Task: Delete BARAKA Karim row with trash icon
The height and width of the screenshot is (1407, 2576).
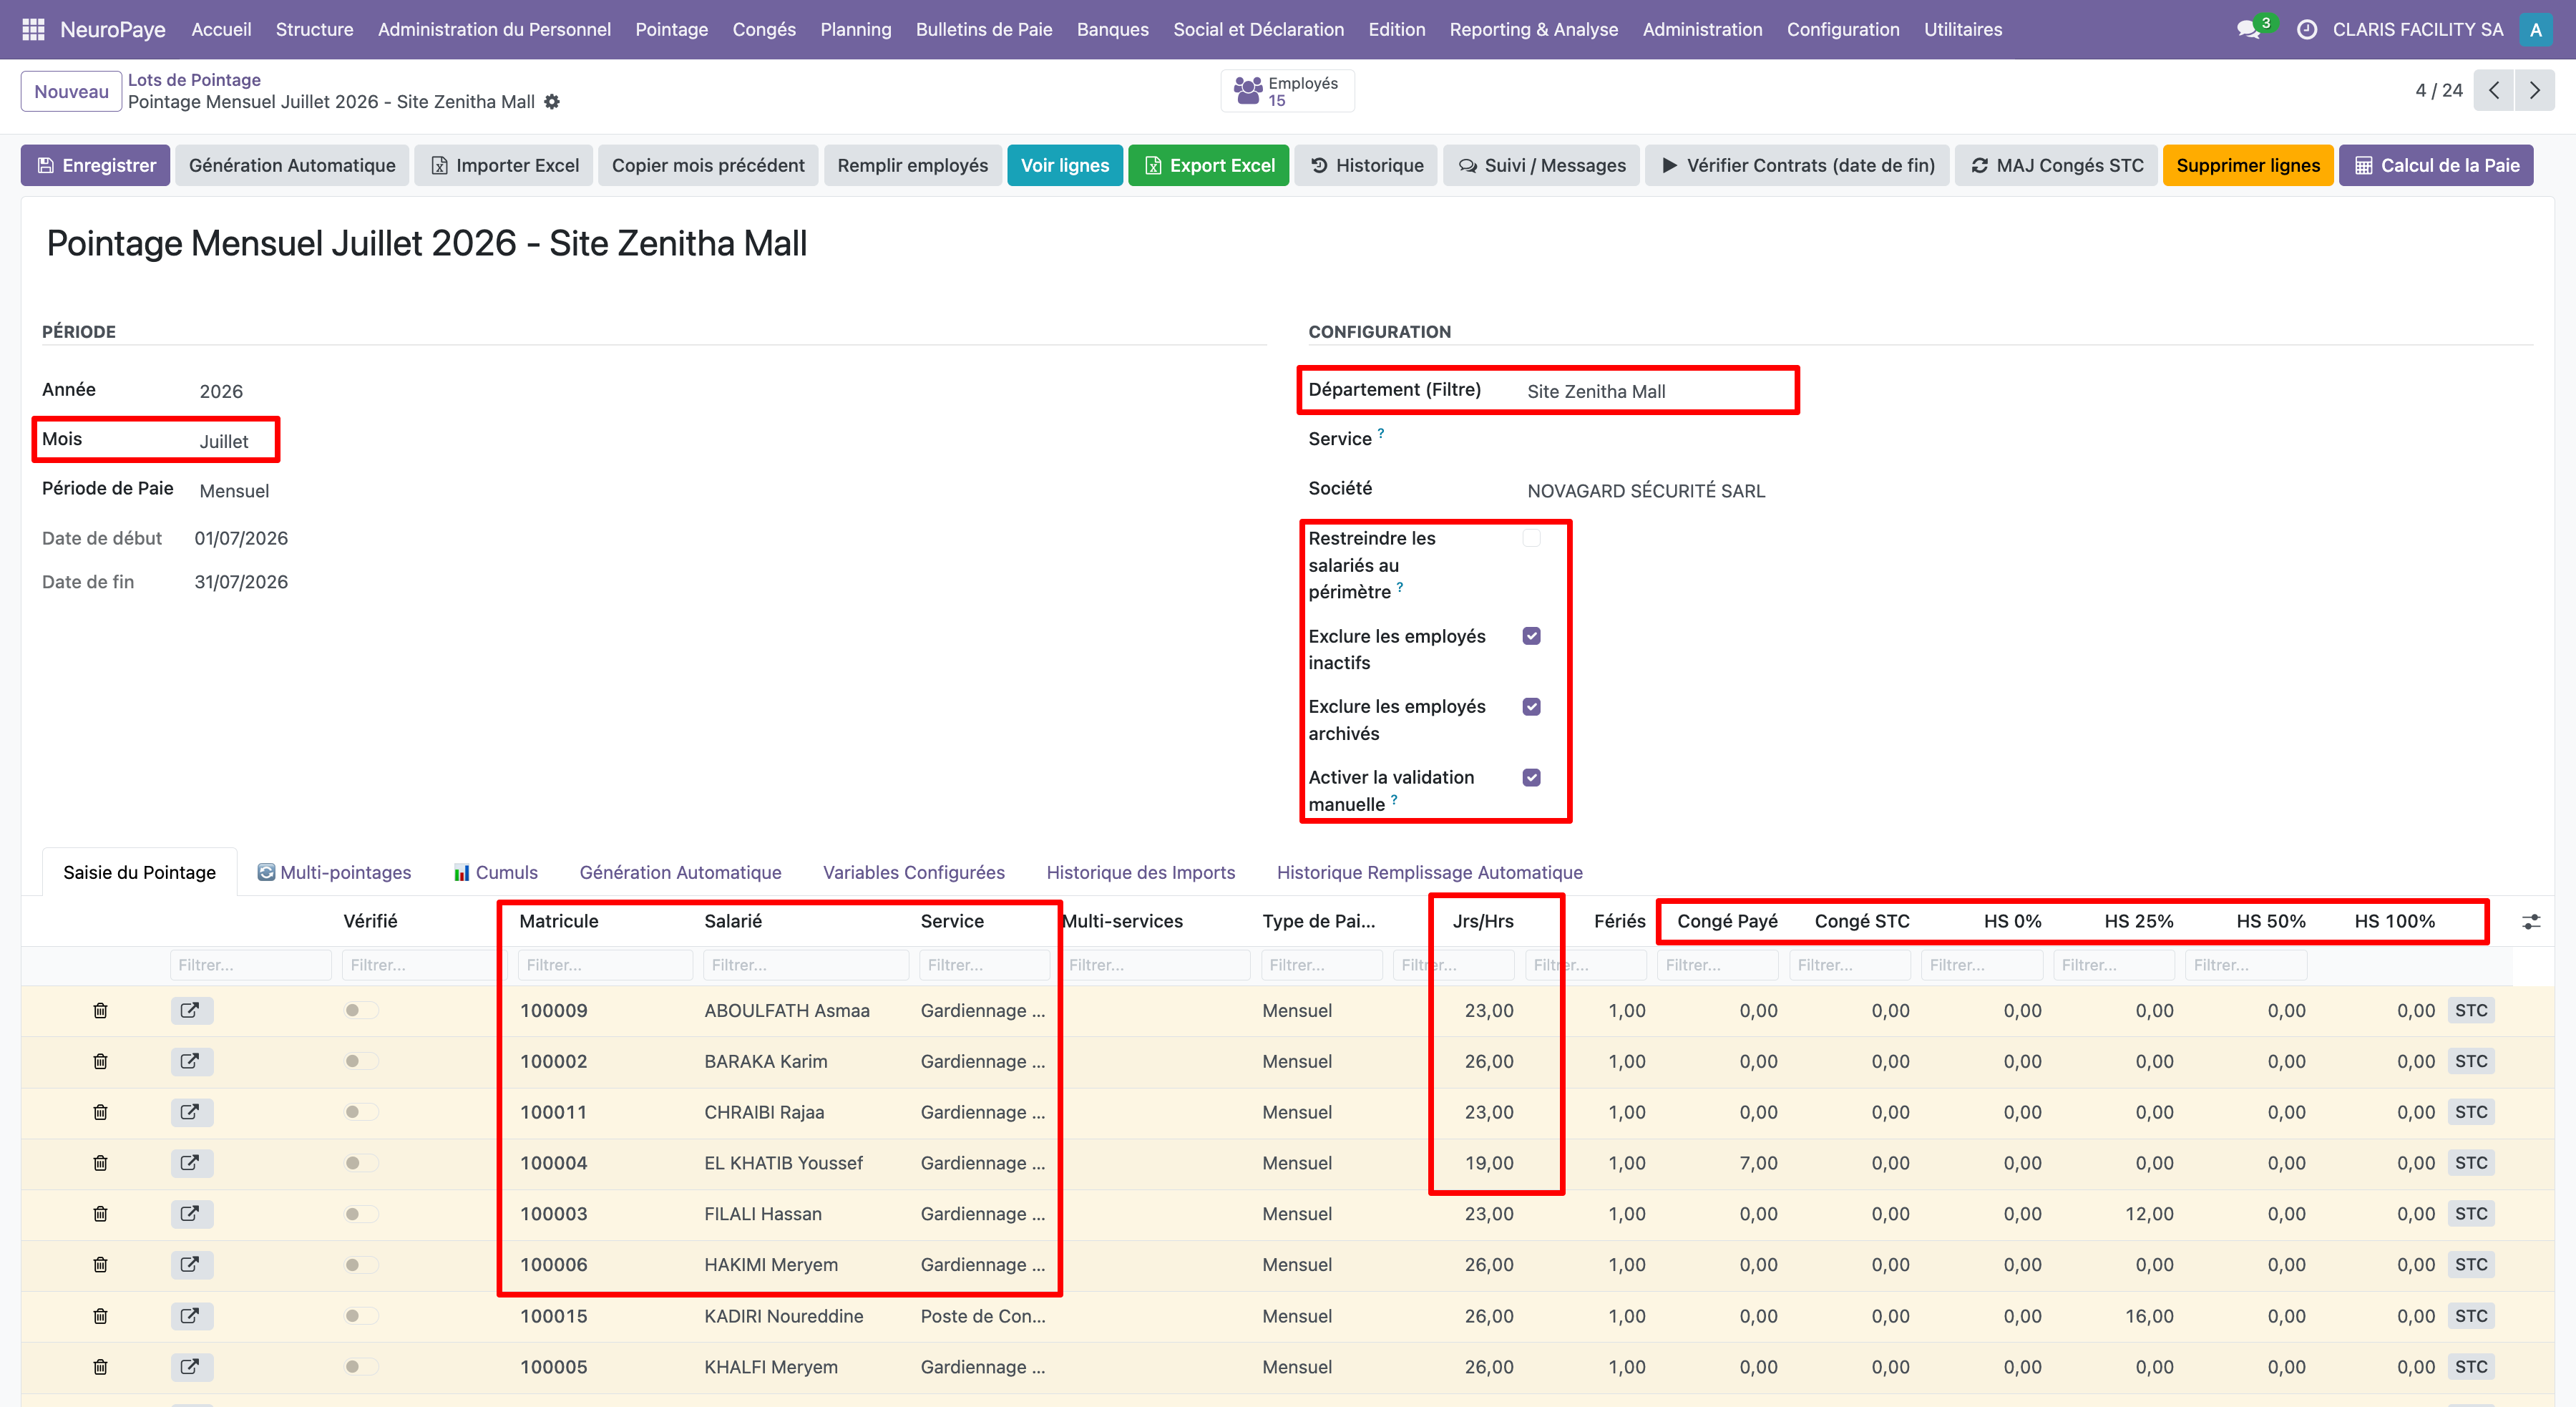Action: click(100, 1062)
